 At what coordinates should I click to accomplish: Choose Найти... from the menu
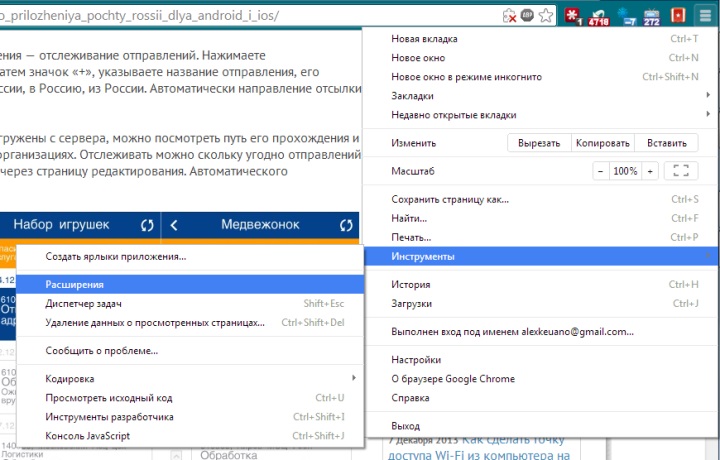(x=540, y=218)
